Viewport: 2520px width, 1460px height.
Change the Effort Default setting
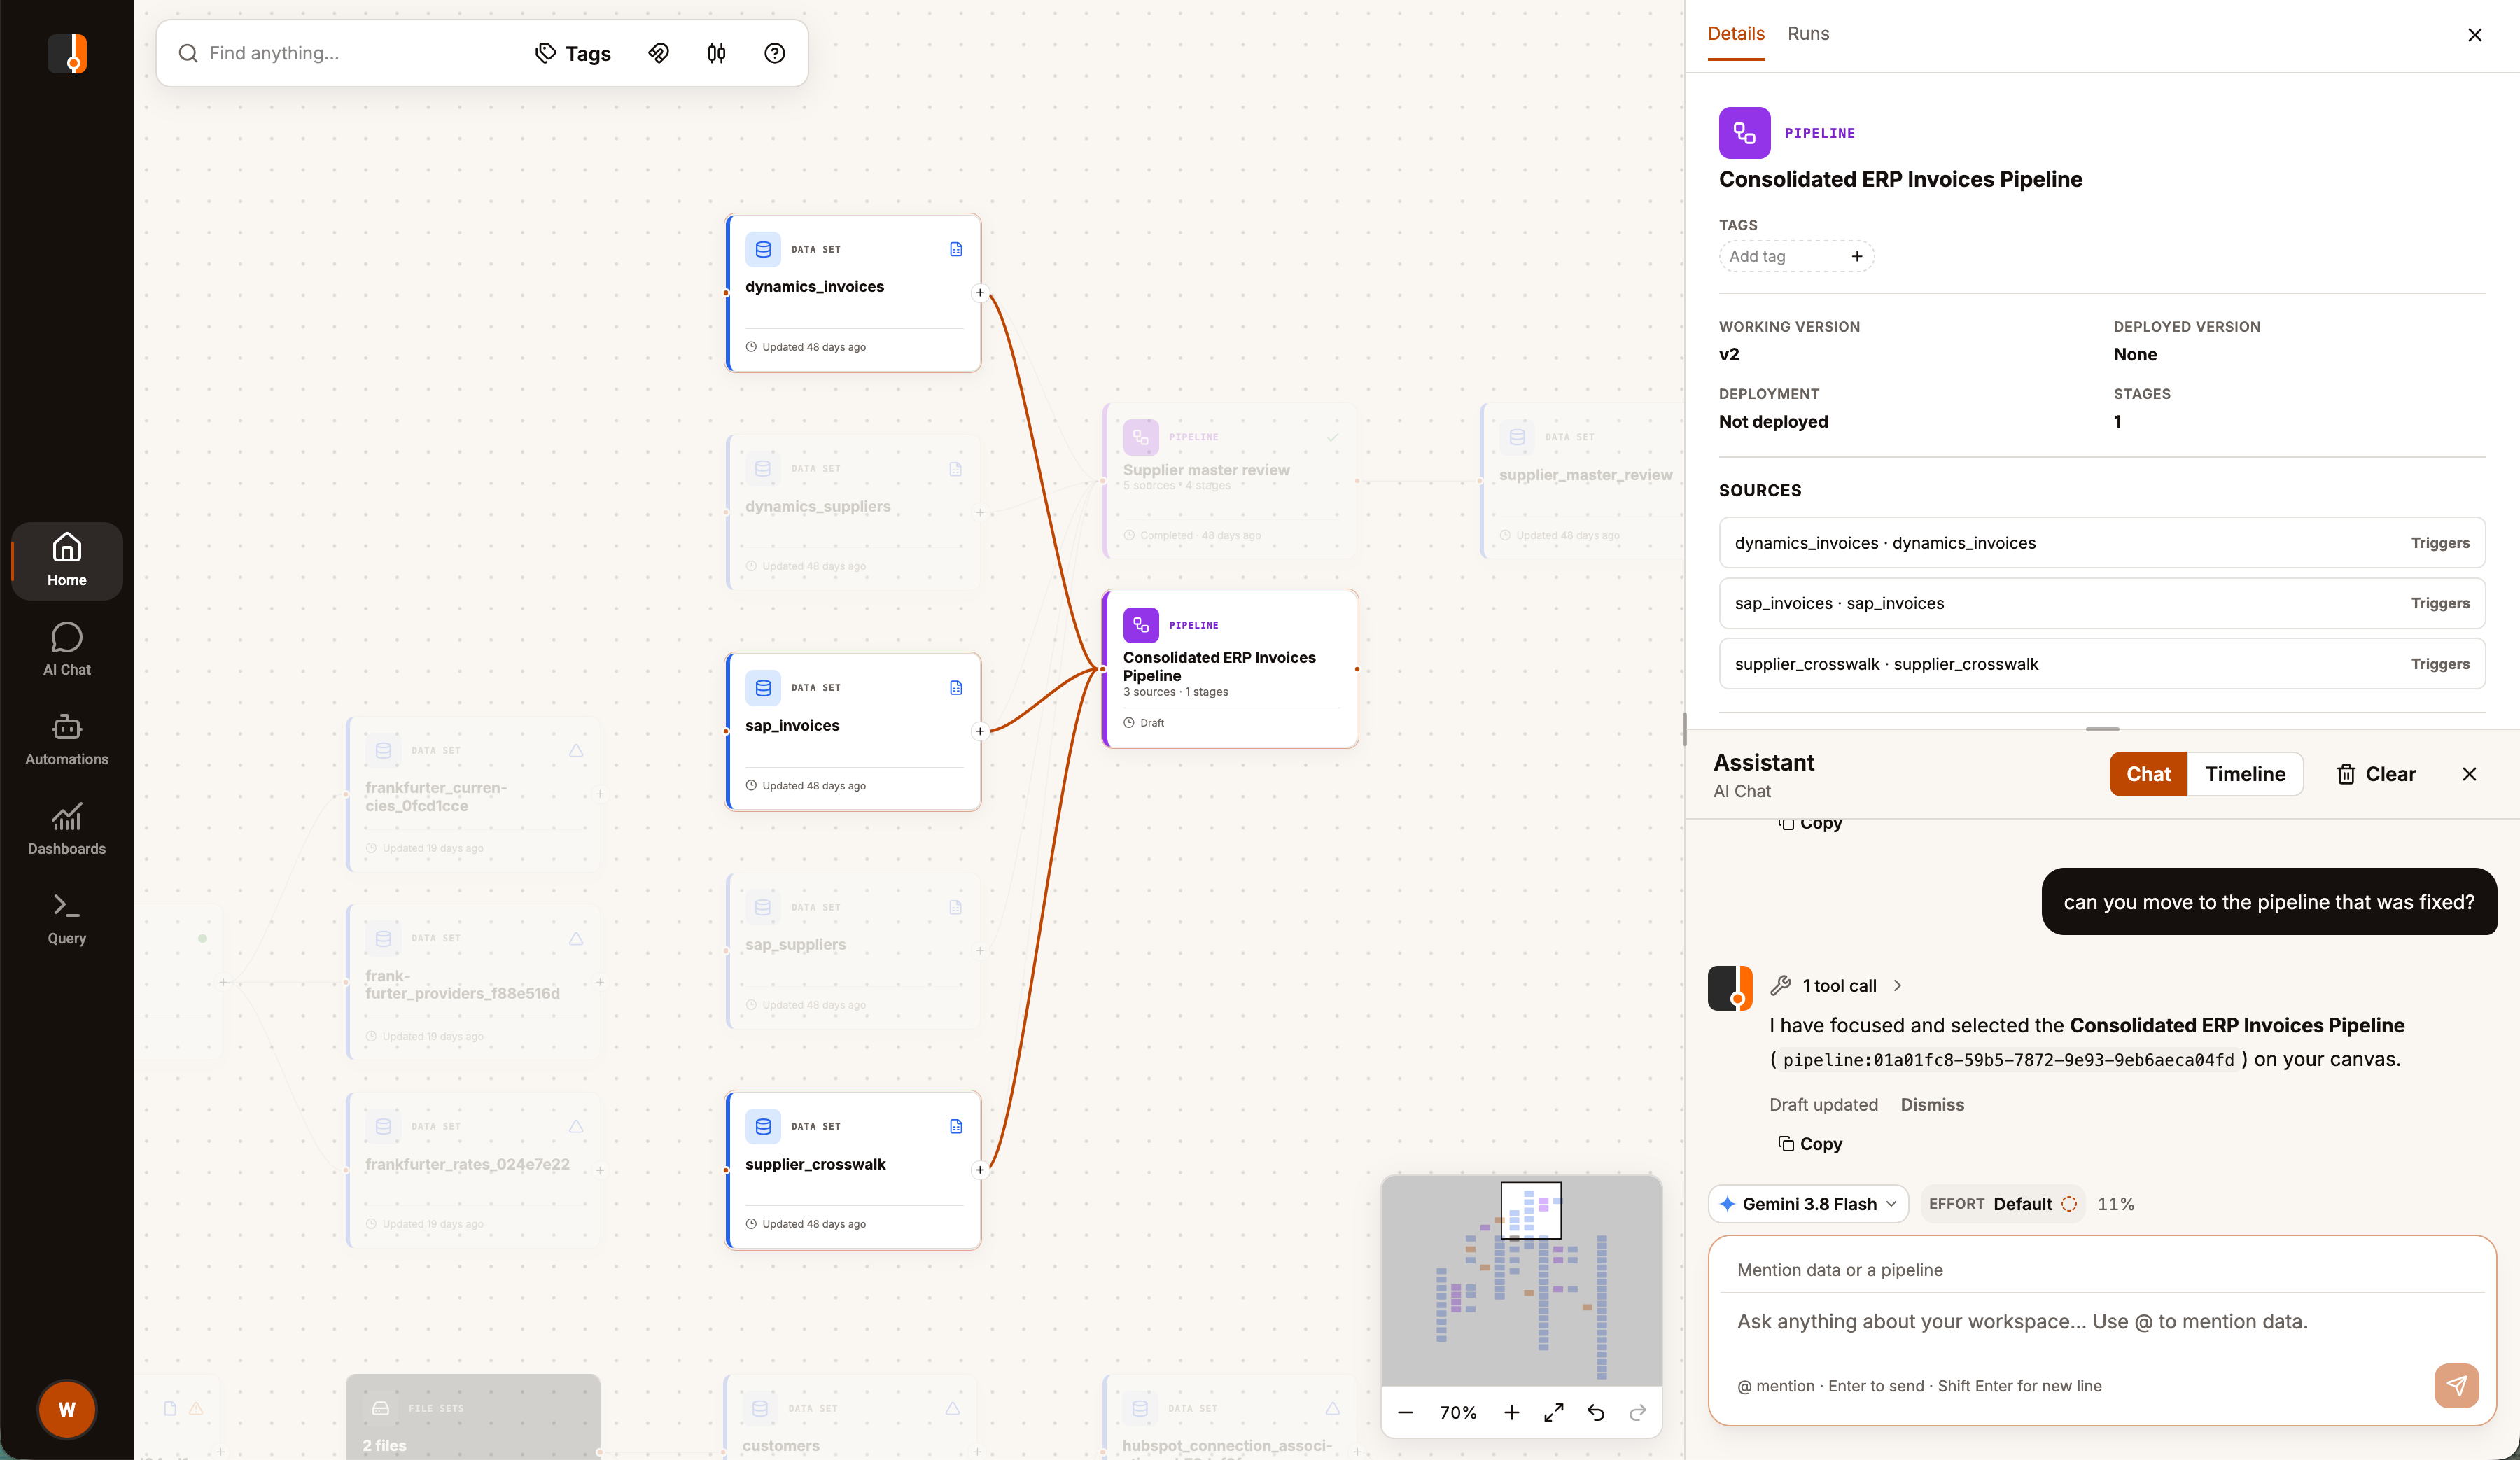(2003, 1204)
